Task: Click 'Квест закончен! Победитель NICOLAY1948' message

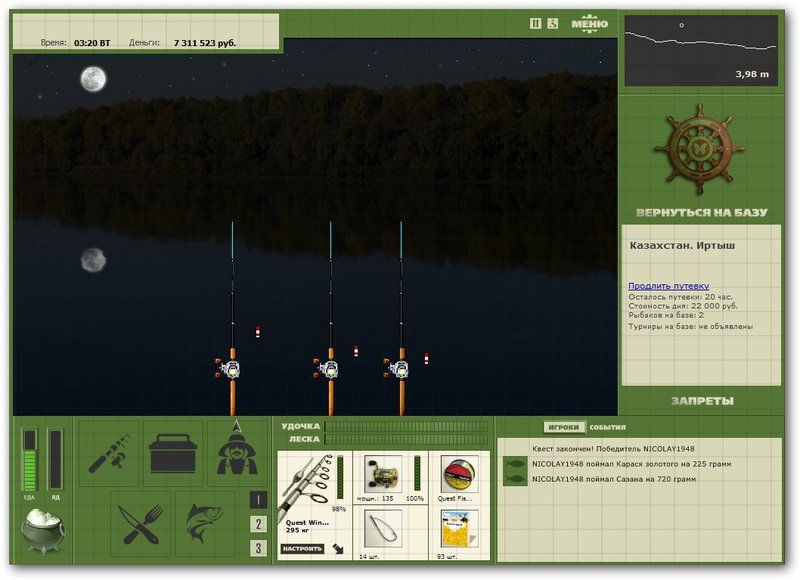Action: tap(613, 449)
